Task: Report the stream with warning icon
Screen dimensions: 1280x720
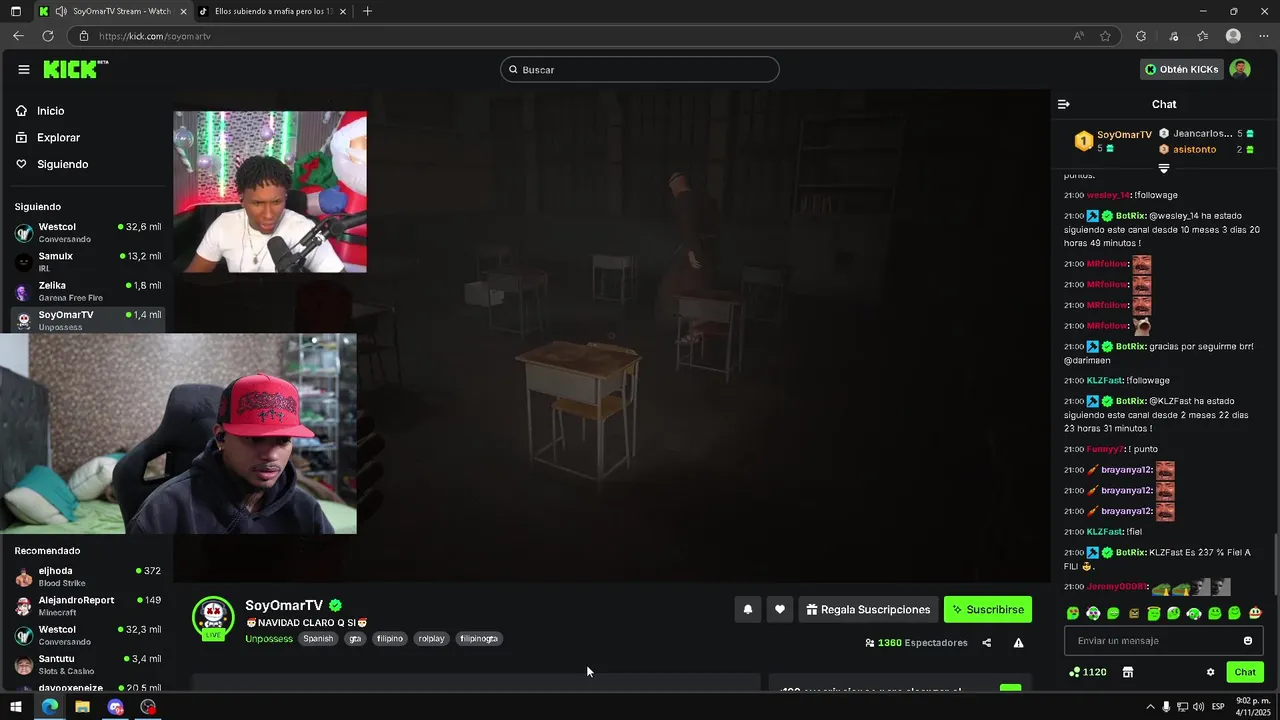Action: pos(1018,643)
